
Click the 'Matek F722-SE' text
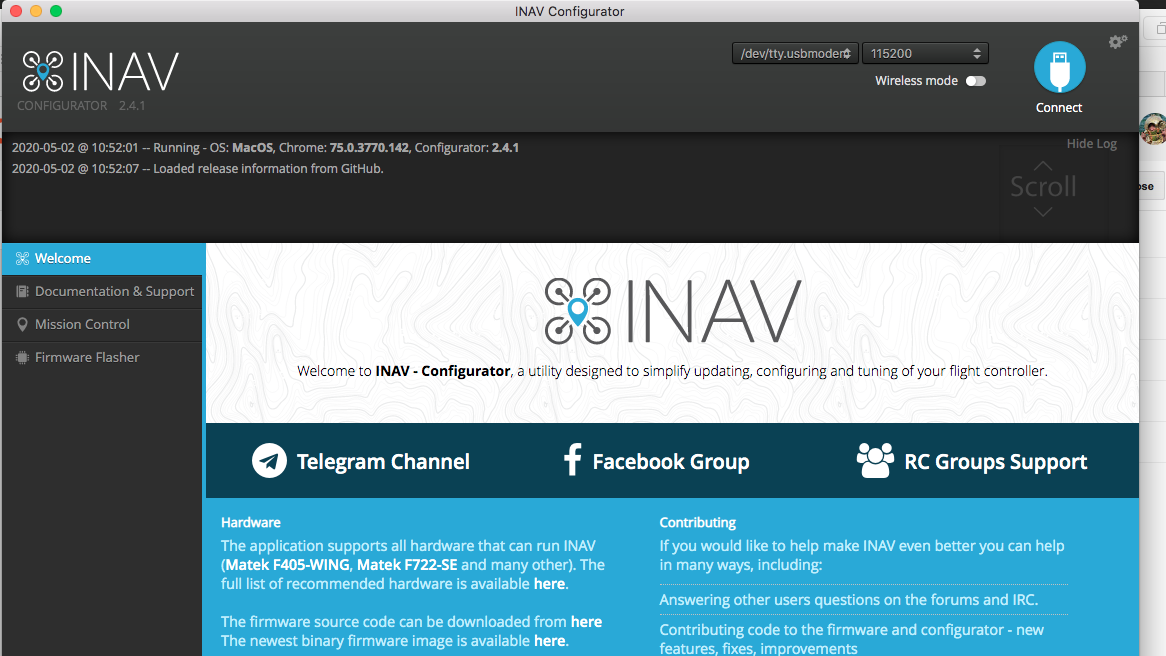408,565
